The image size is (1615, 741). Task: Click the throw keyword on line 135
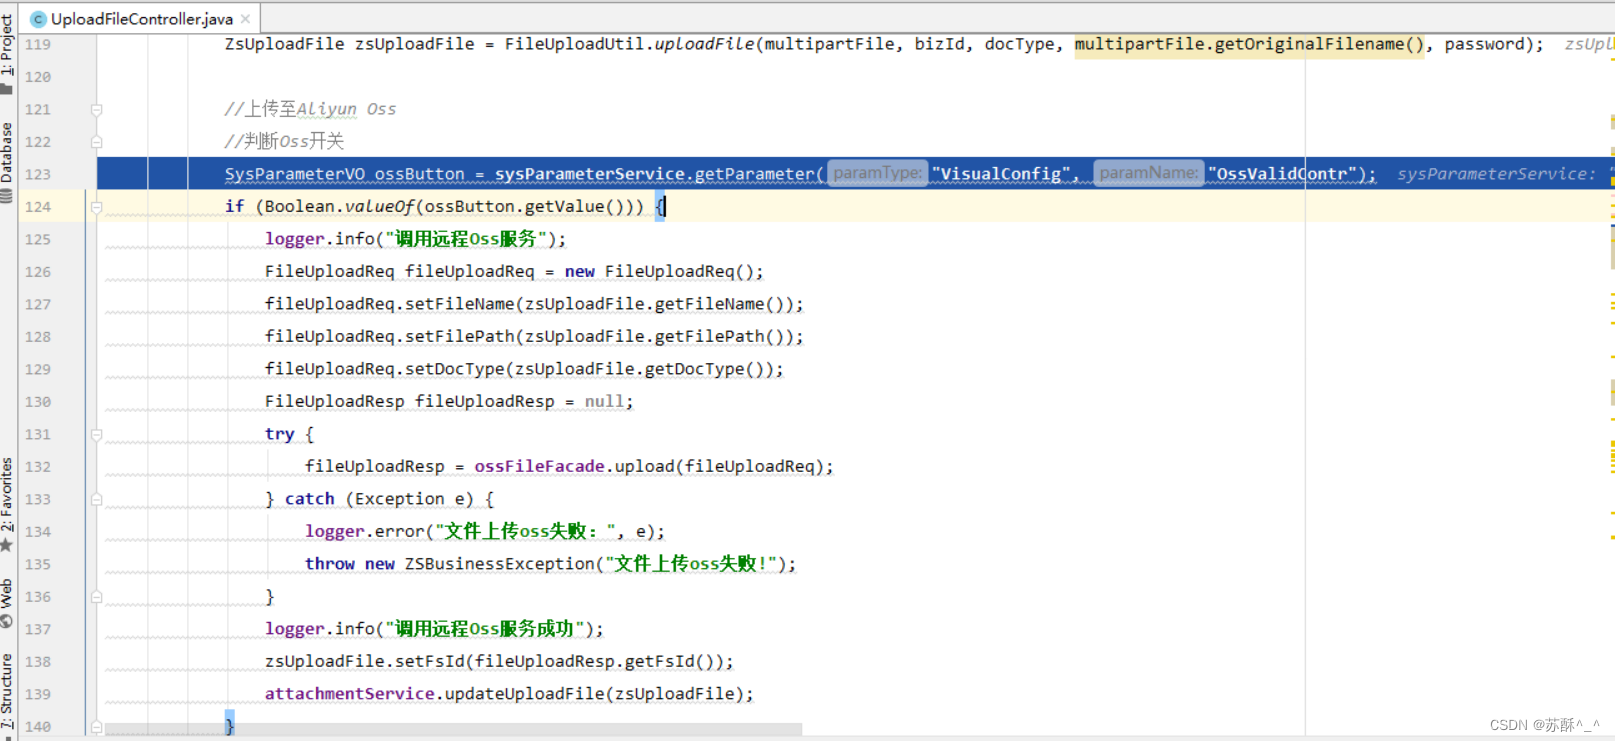330,564
